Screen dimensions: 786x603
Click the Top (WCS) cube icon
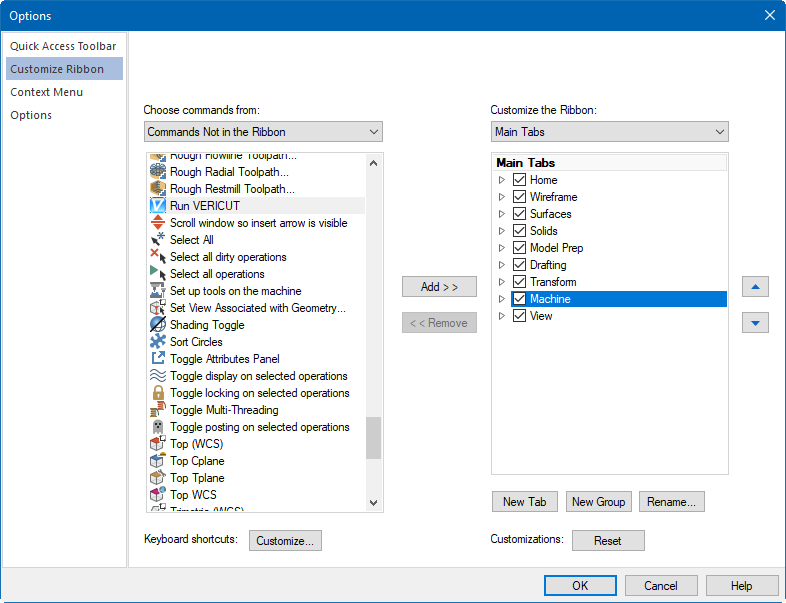[x=157, y=444]
